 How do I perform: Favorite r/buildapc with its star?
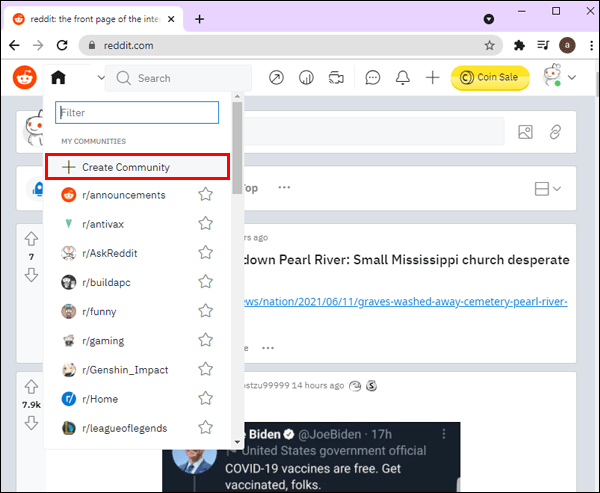tap(205, 282)
